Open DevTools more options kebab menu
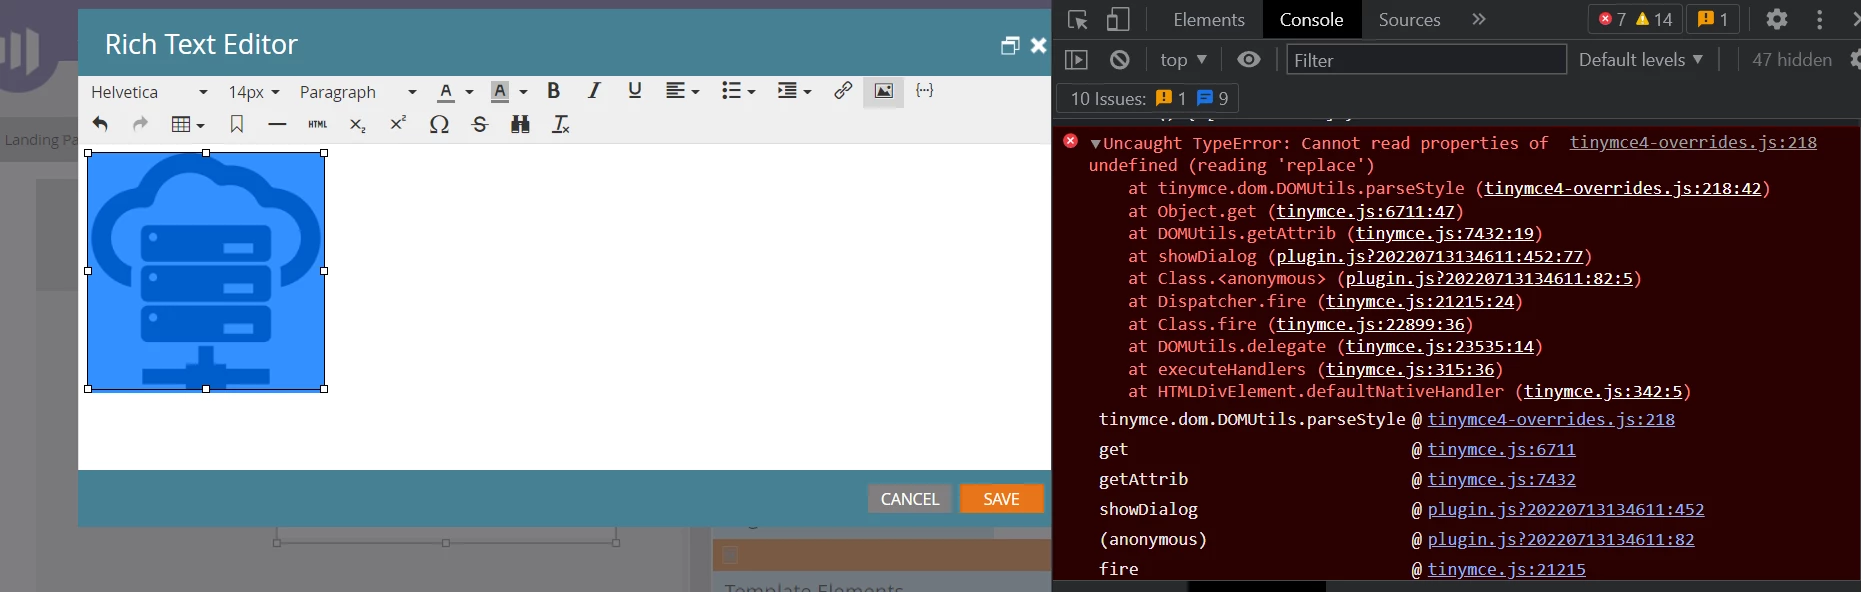This screenshot has height=592, width=1861. (1820, 19)
